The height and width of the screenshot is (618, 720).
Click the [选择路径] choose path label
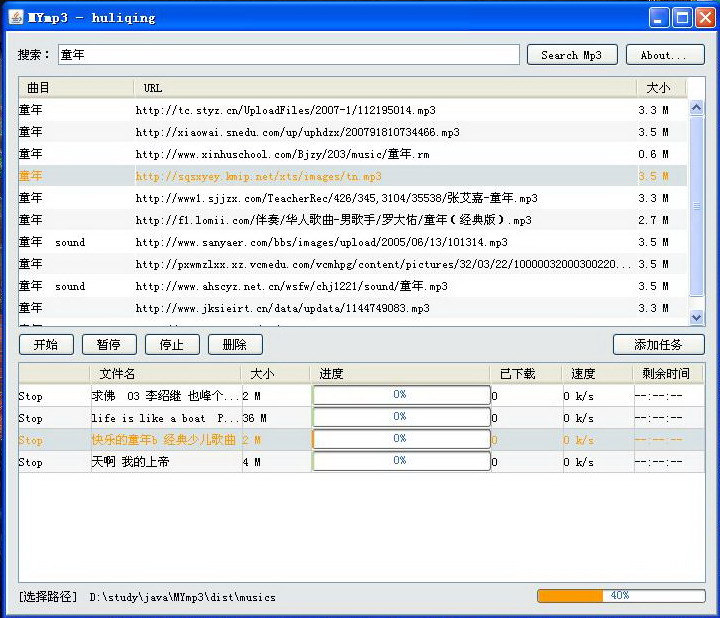[x=48, y=596]
